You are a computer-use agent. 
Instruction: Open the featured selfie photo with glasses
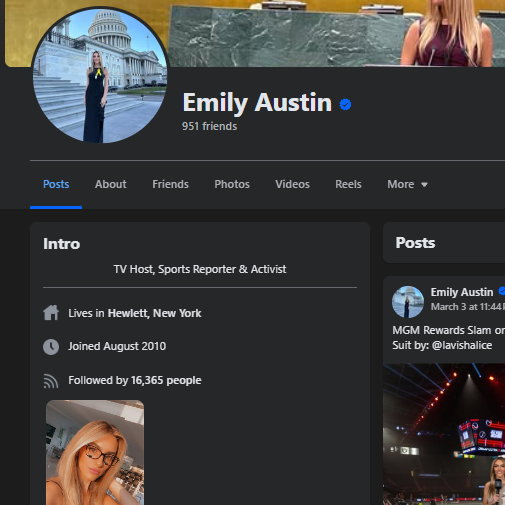95,453
